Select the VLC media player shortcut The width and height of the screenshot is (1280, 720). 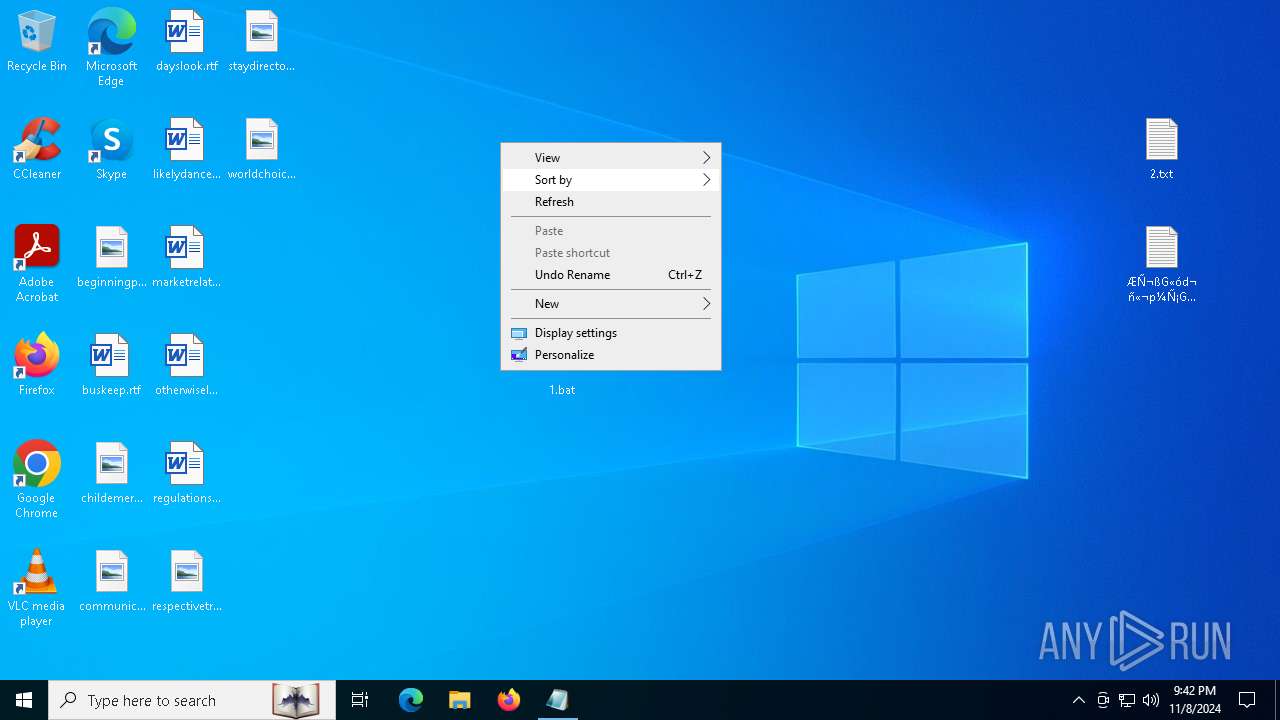tap(37, 588)
